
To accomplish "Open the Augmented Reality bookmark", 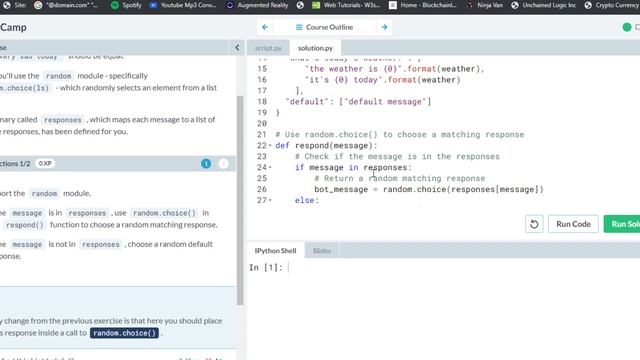I will coord(257,5).
